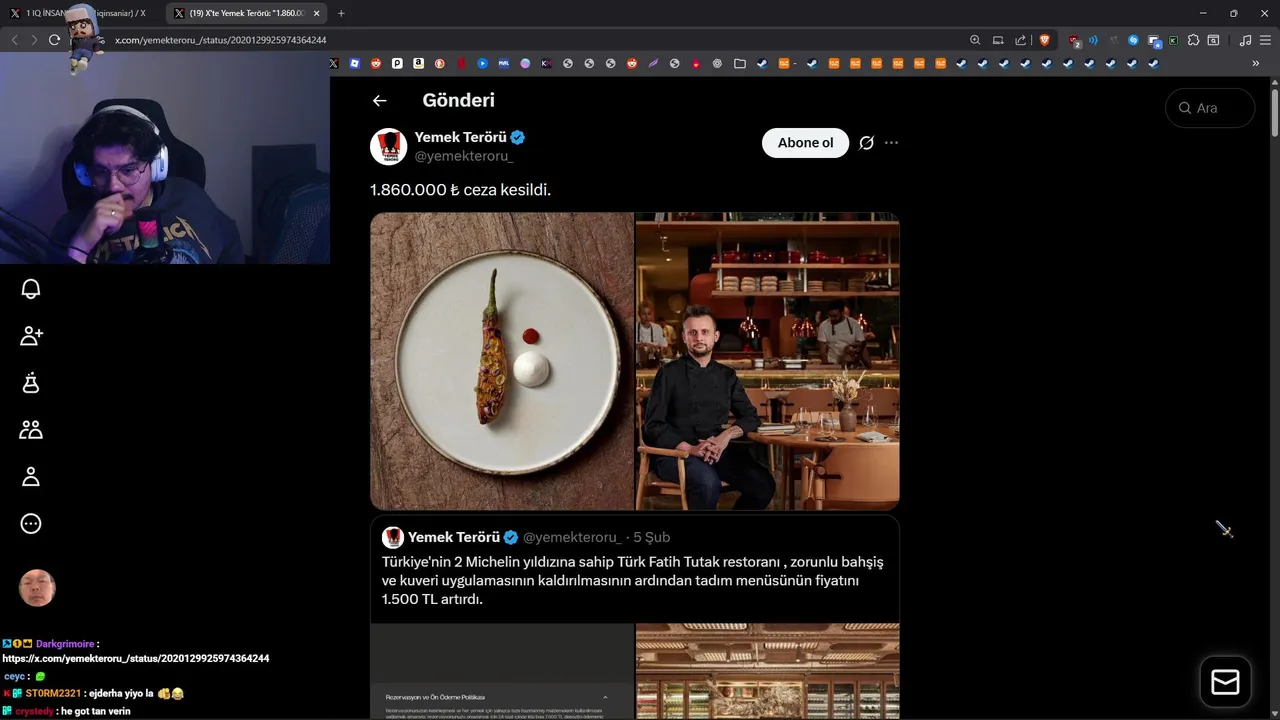Click the sidebar account avatar photo
This screenshot has height=720, width=1280.
coord(37,588)
